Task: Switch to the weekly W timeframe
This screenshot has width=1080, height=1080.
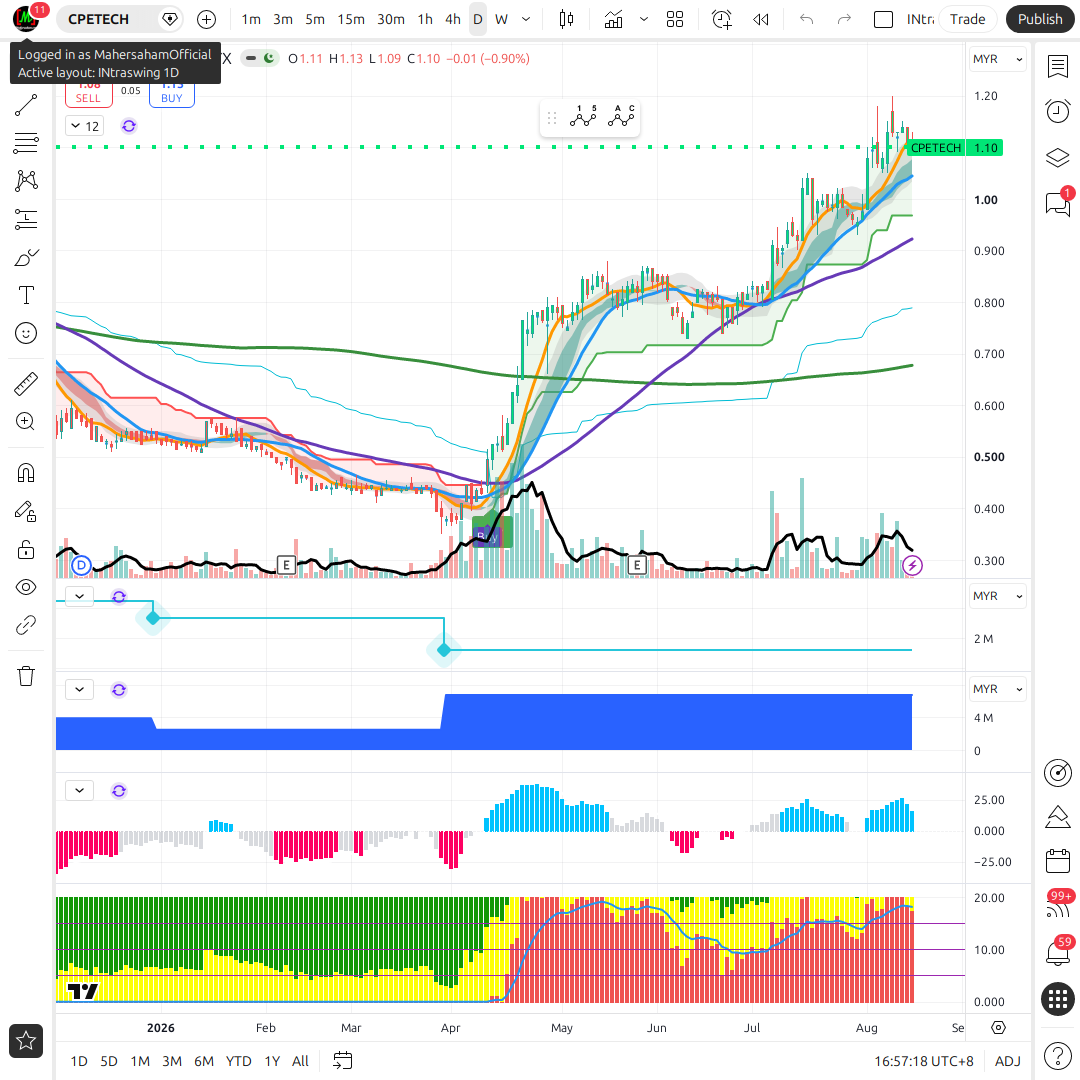Action: click(501, 19)
